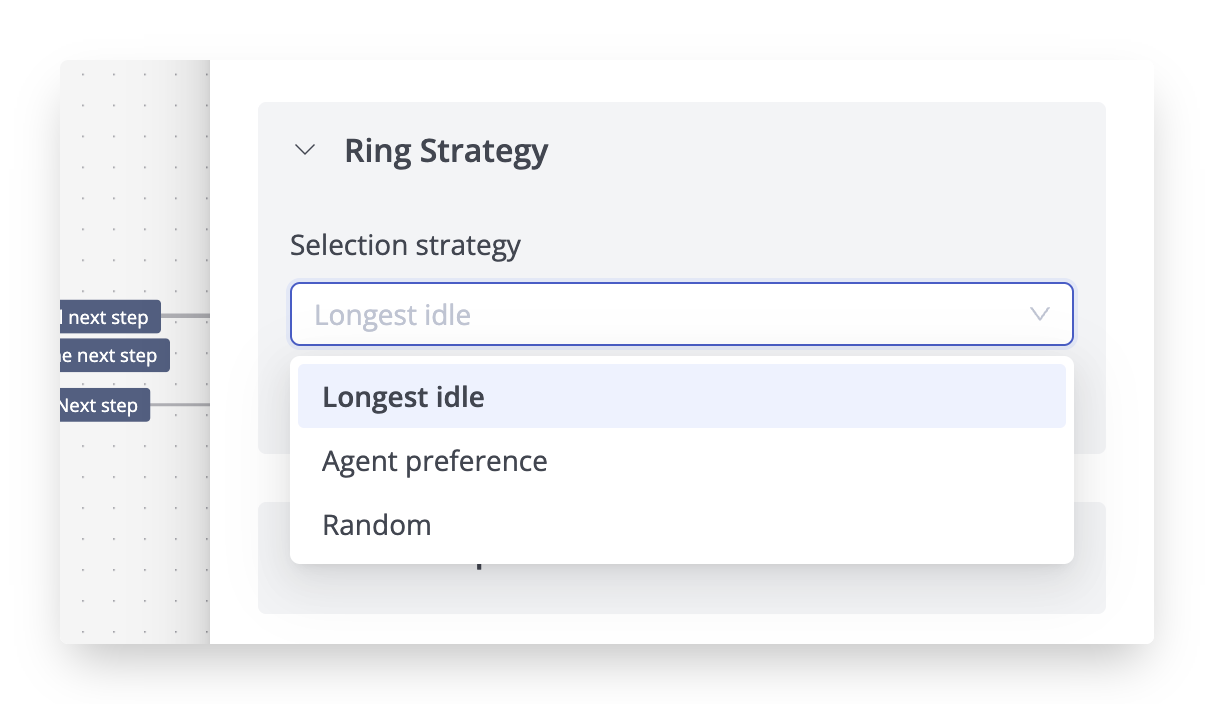Image resolution: width=1214 pixels, height=704 pixels.
Task: Click the connector line from top next step label
Action: point(185,316)
